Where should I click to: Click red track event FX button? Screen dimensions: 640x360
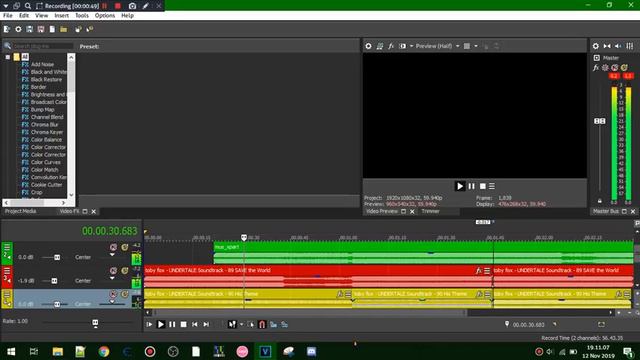tap(479, 271)
